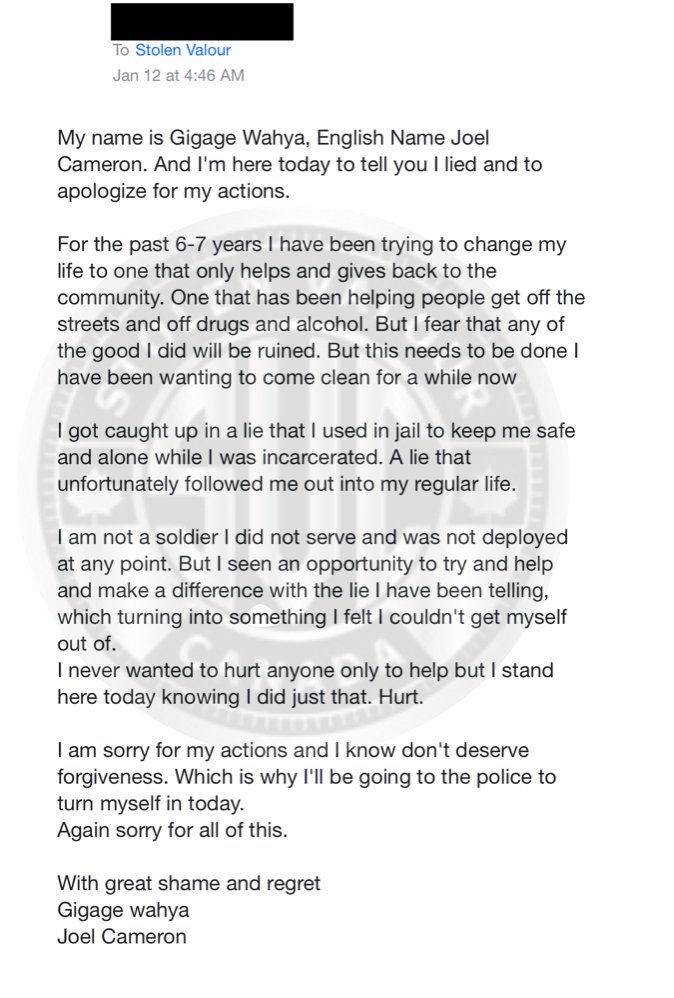Click the Jan 12 at 4:46 AM timestamp

click(178, 75)
